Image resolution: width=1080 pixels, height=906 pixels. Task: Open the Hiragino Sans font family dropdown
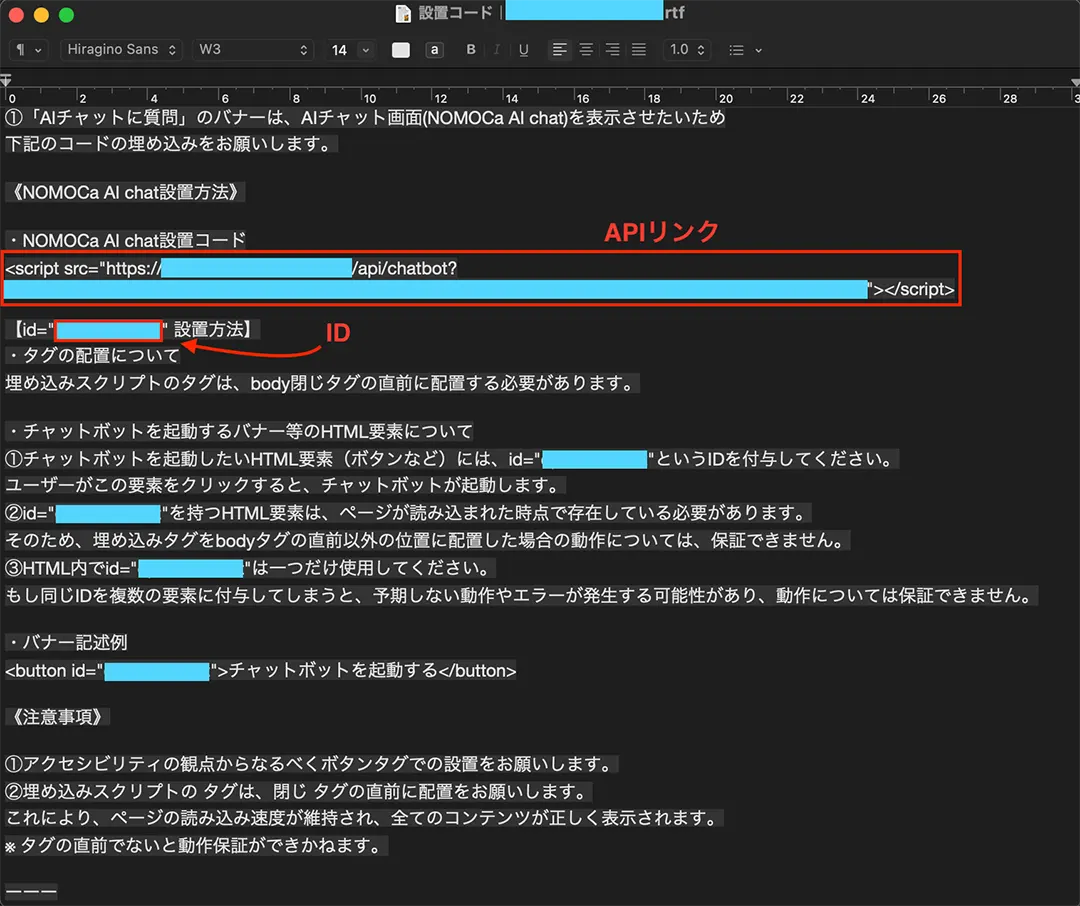pyautogui.click(x=121, y=50)
